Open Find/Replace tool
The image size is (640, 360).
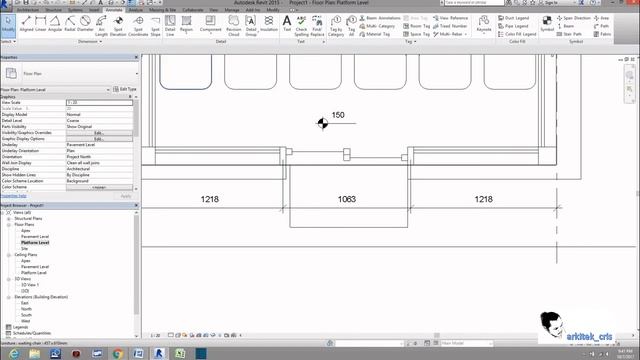click(317, 26)
